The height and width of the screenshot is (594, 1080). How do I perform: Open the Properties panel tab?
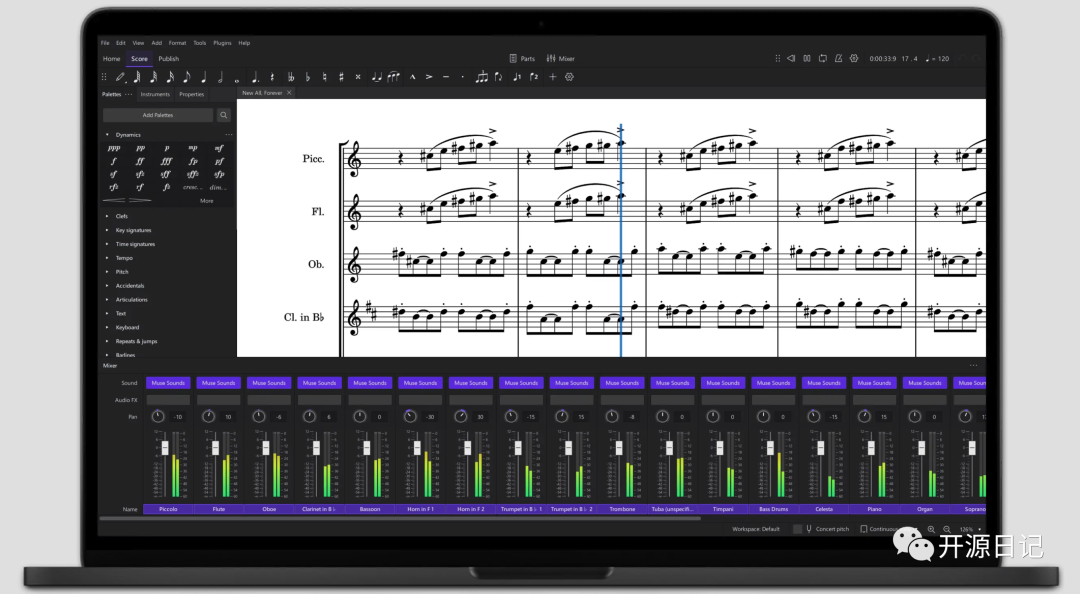191,94
